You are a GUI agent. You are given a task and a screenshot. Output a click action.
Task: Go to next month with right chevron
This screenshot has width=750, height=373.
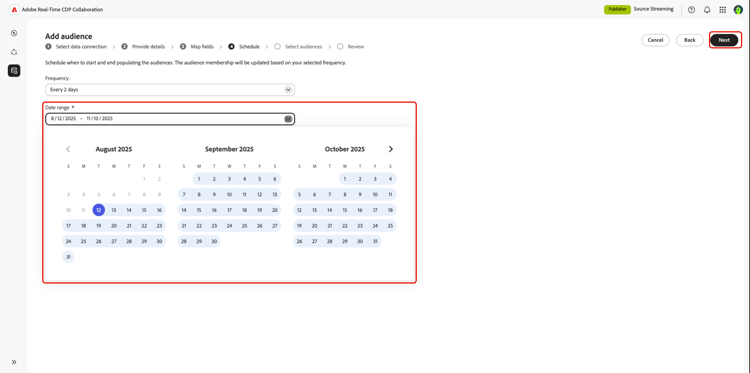coord(391,149)
